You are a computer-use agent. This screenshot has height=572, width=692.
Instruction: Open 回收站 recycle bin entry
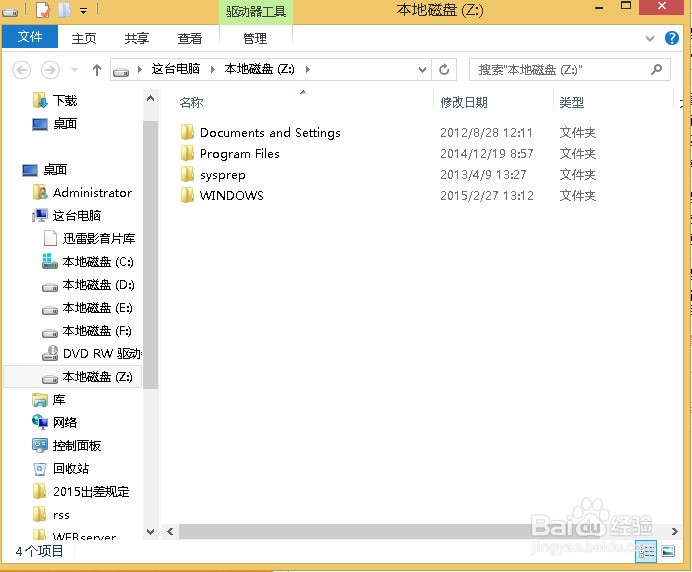(x=71, y=468)
